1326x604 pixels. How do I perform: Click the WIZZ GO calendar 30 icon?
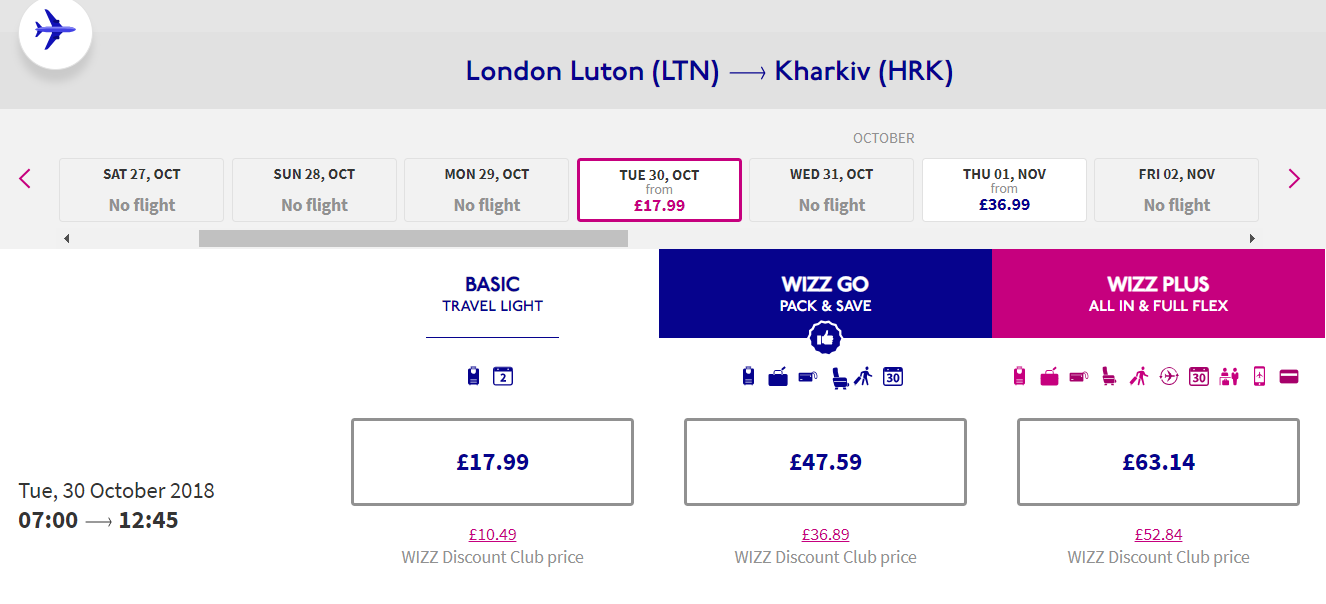[893, 377]
